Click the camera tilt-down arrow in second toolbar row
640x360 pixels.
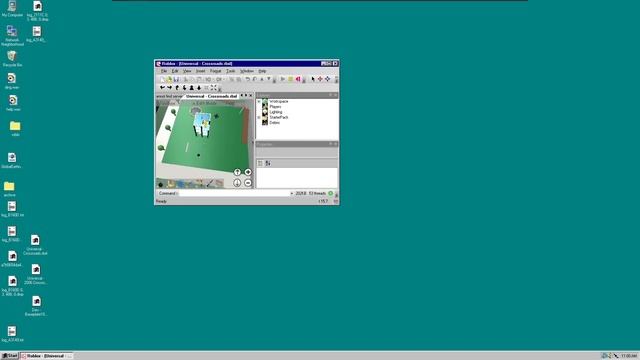point(184,88)
